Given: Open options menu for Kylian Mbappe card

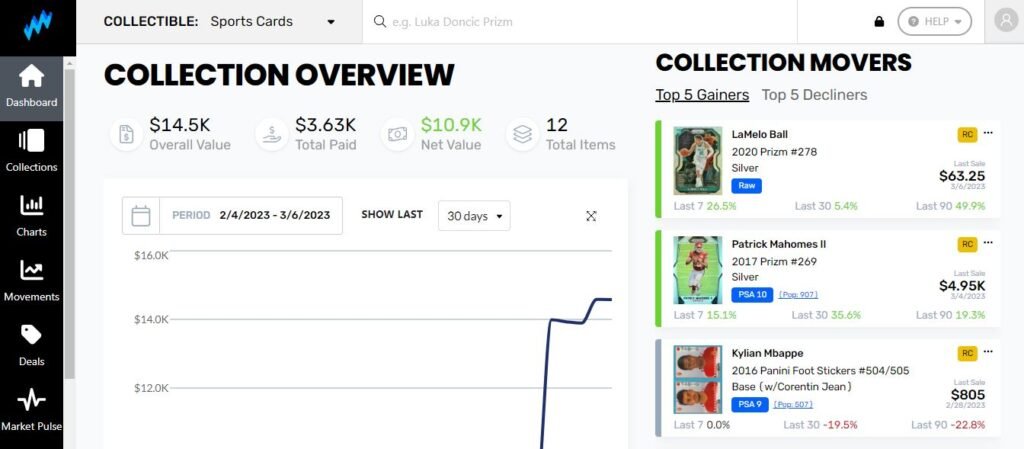Looking at the screenshot, I should click(988, 352).
